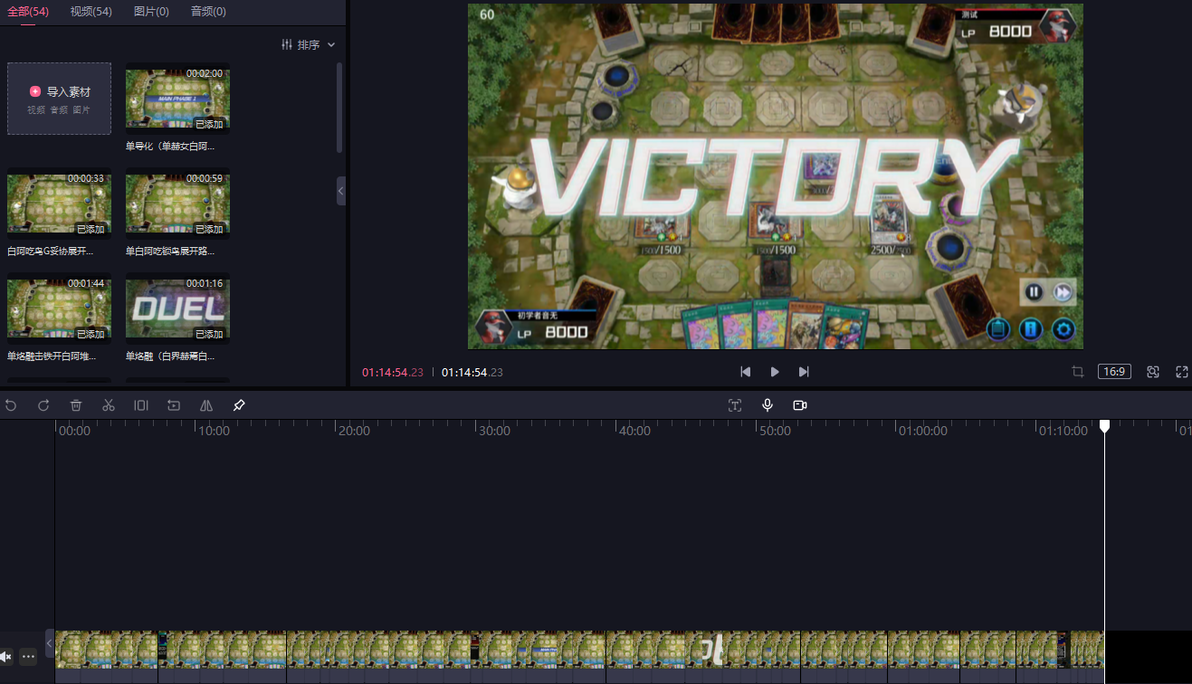Click the mirror flip icon
This screenshot has height=684, width=1192.
206,405
